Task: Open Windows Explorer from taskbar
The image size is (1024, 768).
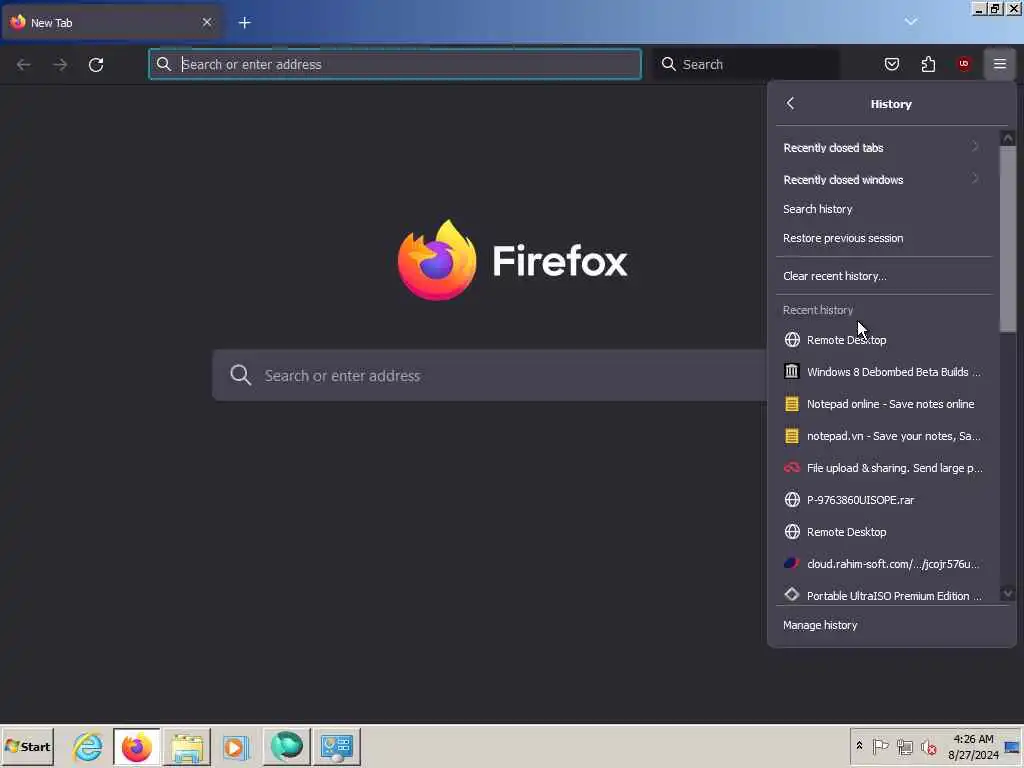Action: pyautogui.click(x=187, y=746)
